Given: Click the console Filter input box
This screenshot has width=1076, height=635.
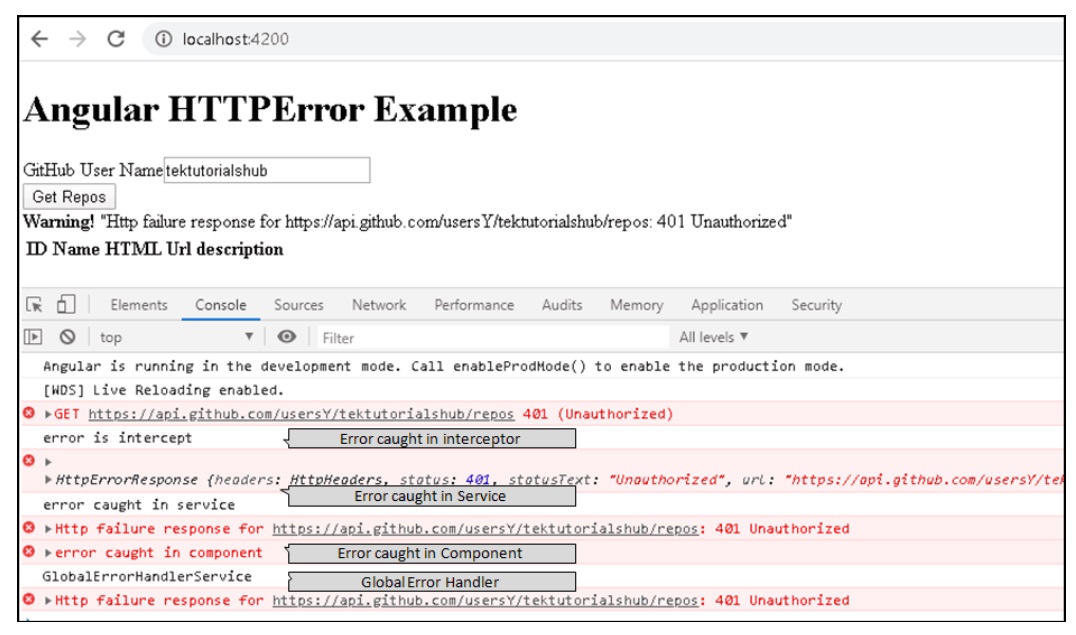Looking at the screenshot, I should [x=490, y=338].
